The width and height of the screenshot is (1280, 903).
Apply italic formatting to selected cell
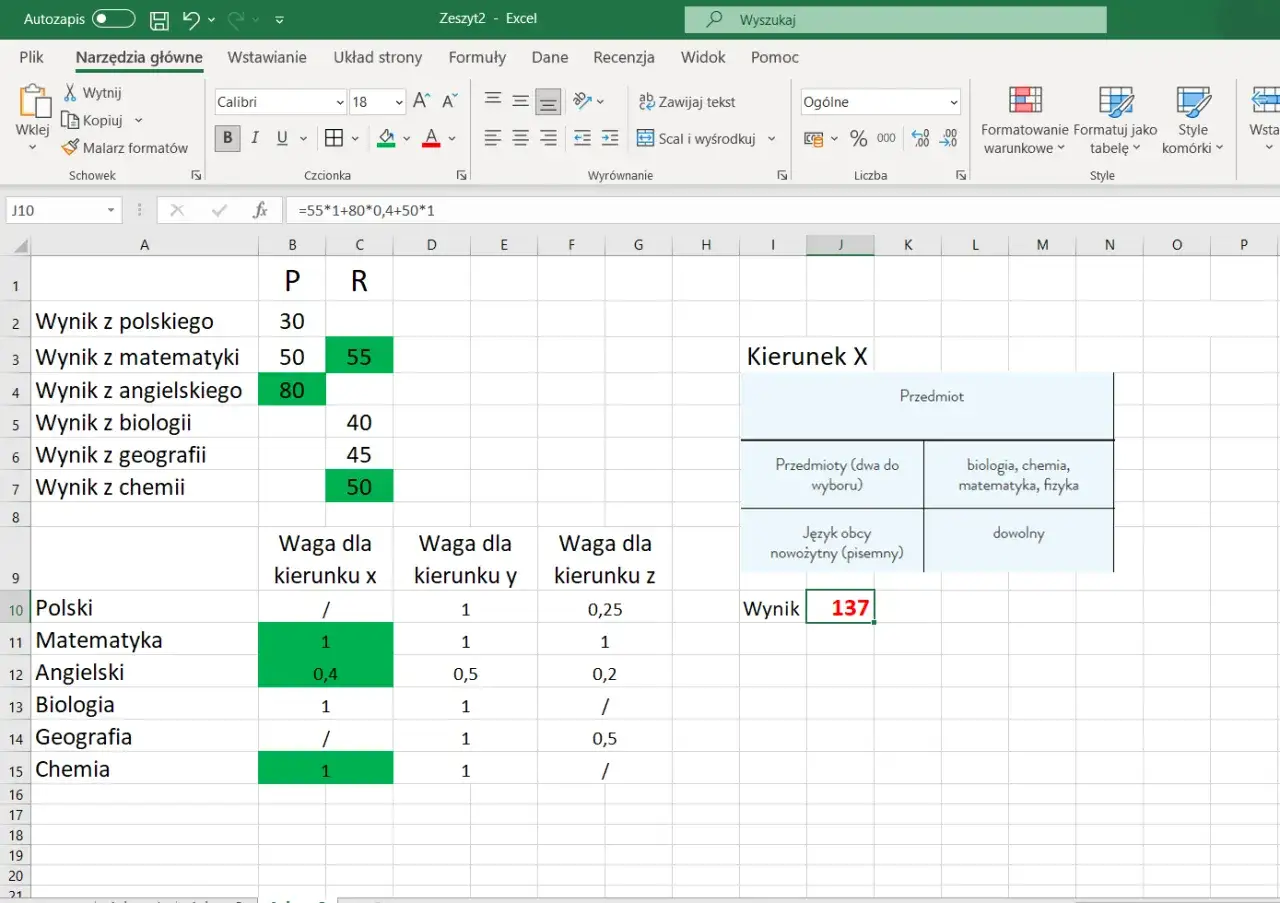(252, 138)
